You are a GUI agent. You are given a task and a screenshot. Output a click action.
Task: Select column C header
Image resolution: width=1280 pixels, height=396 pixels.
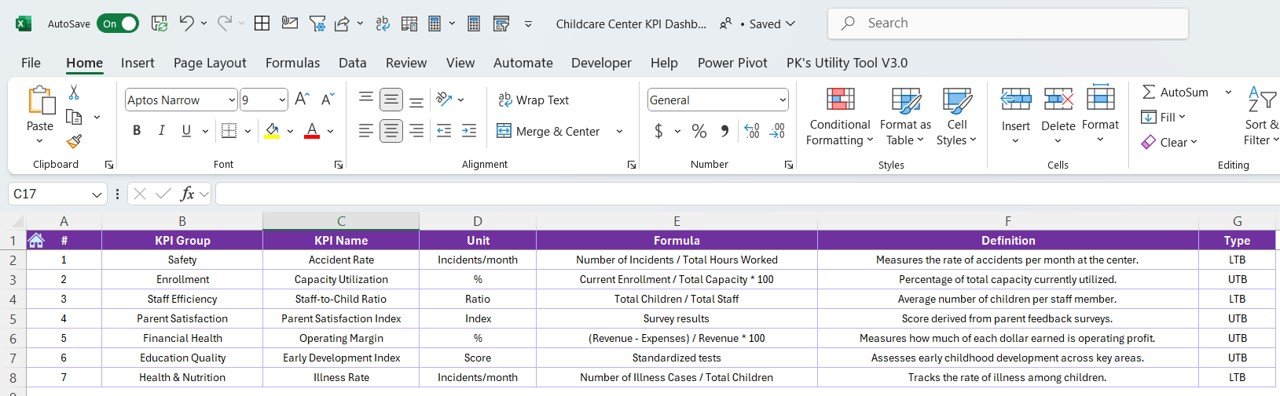point(341,221)
